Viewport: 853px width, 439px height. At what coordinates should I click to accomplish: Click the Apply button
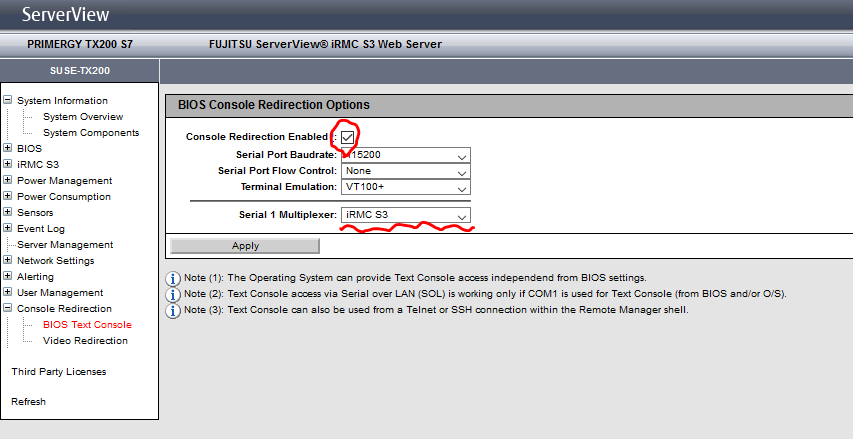click(x=245, y=246)
